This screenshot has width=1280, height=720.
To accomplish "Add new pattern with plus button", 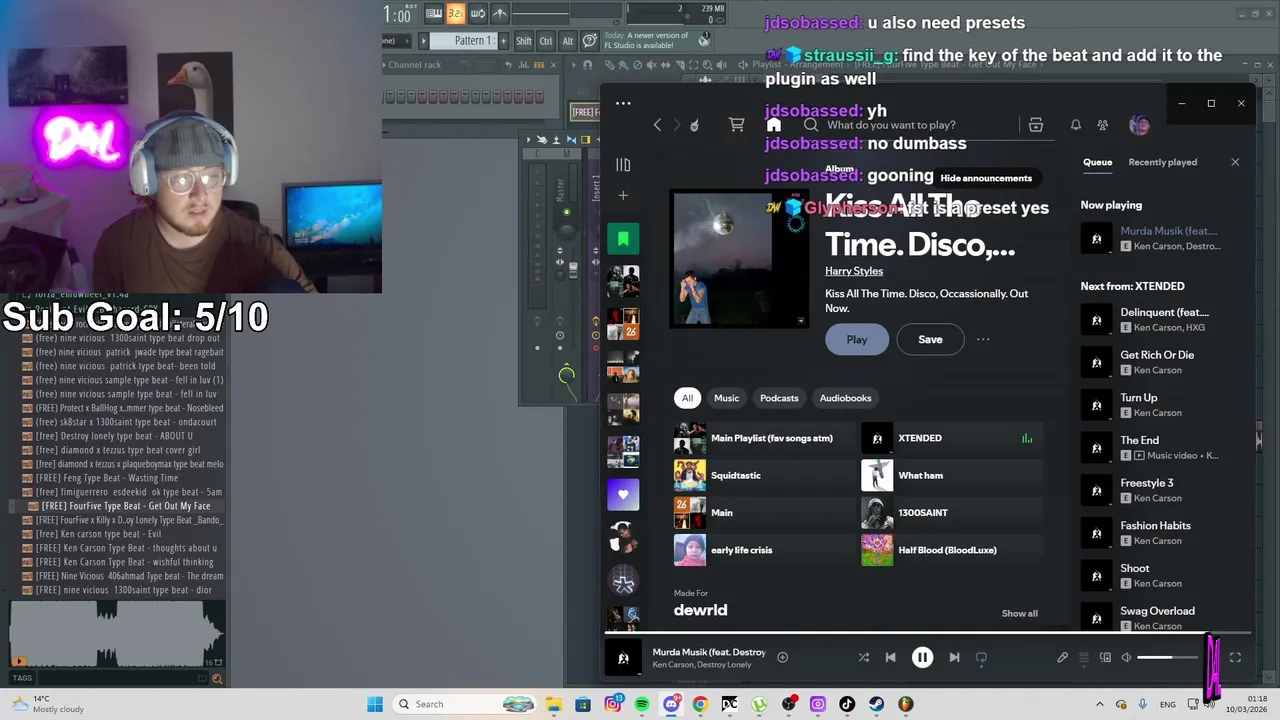I will 503,41.
